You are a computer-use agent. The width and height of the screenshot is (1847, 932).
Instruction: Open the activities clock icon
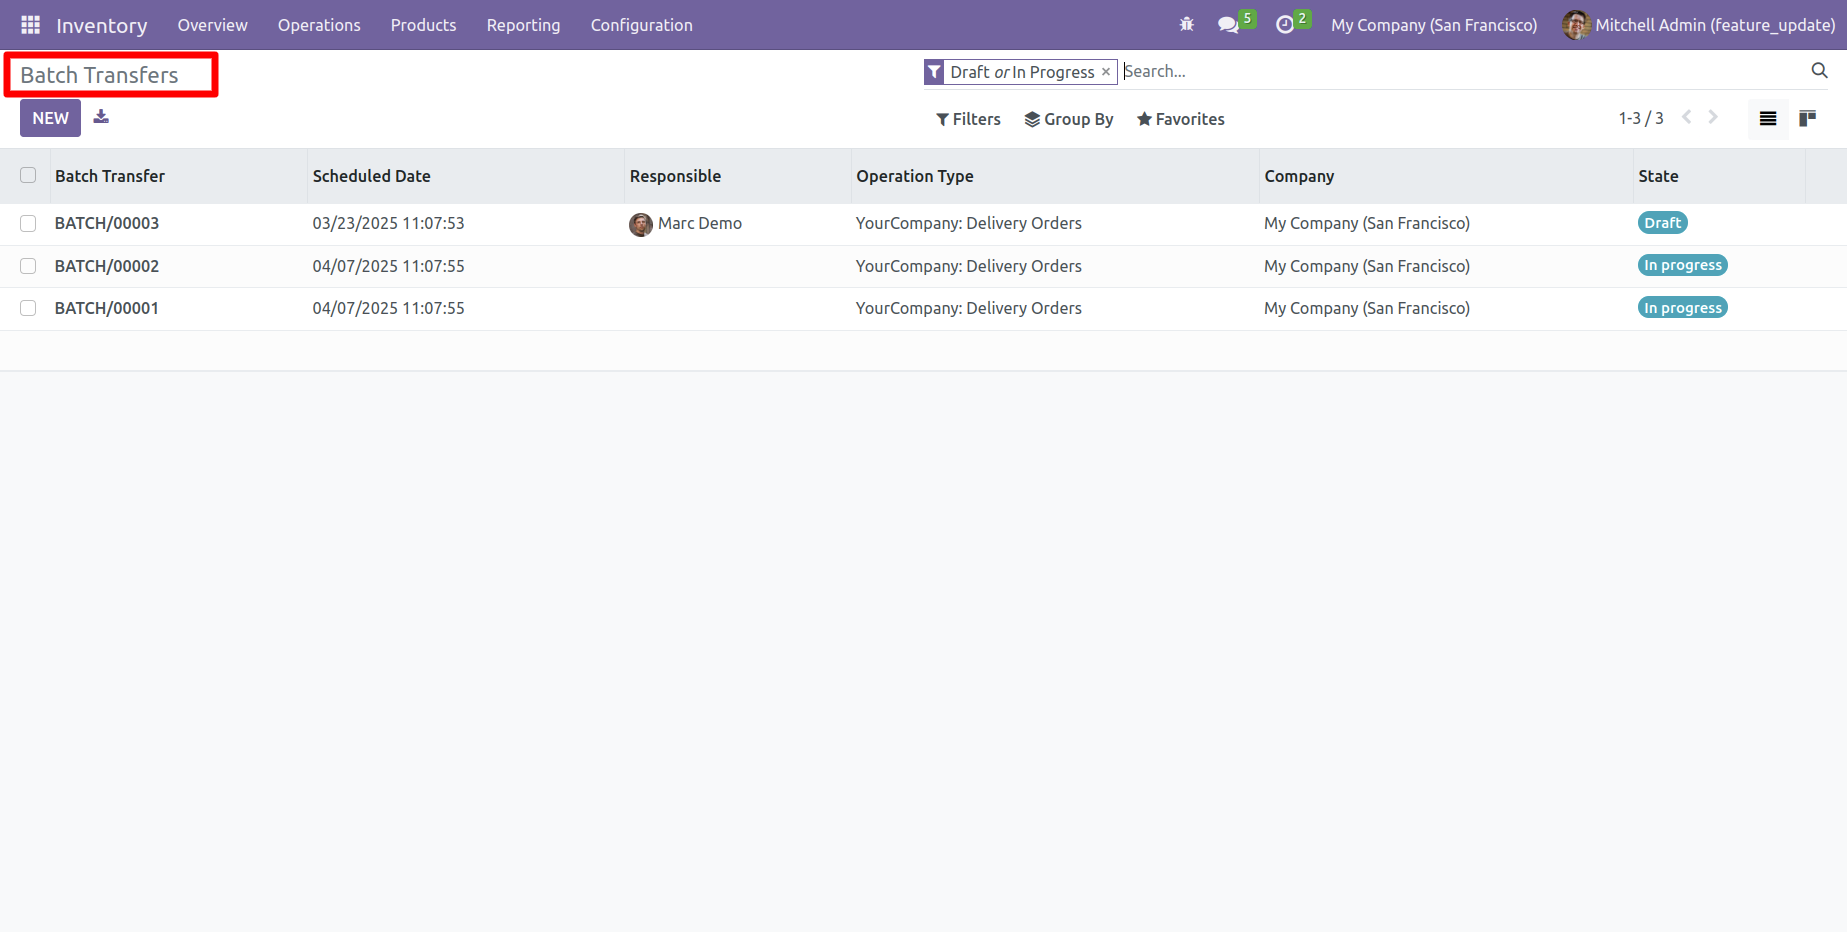click(x=1285, y=25)
